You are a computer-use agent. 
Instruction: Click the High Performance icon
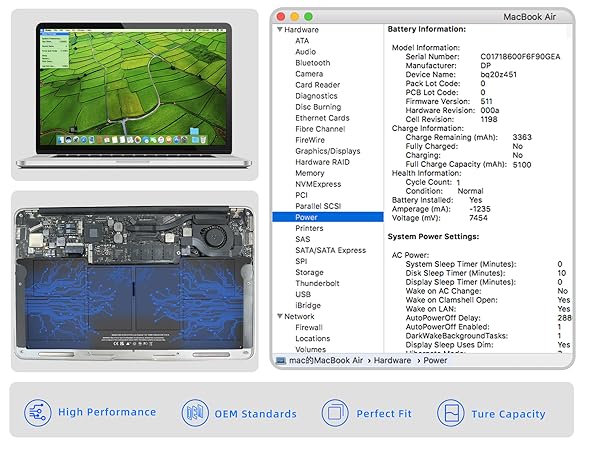tap(38, 413)
